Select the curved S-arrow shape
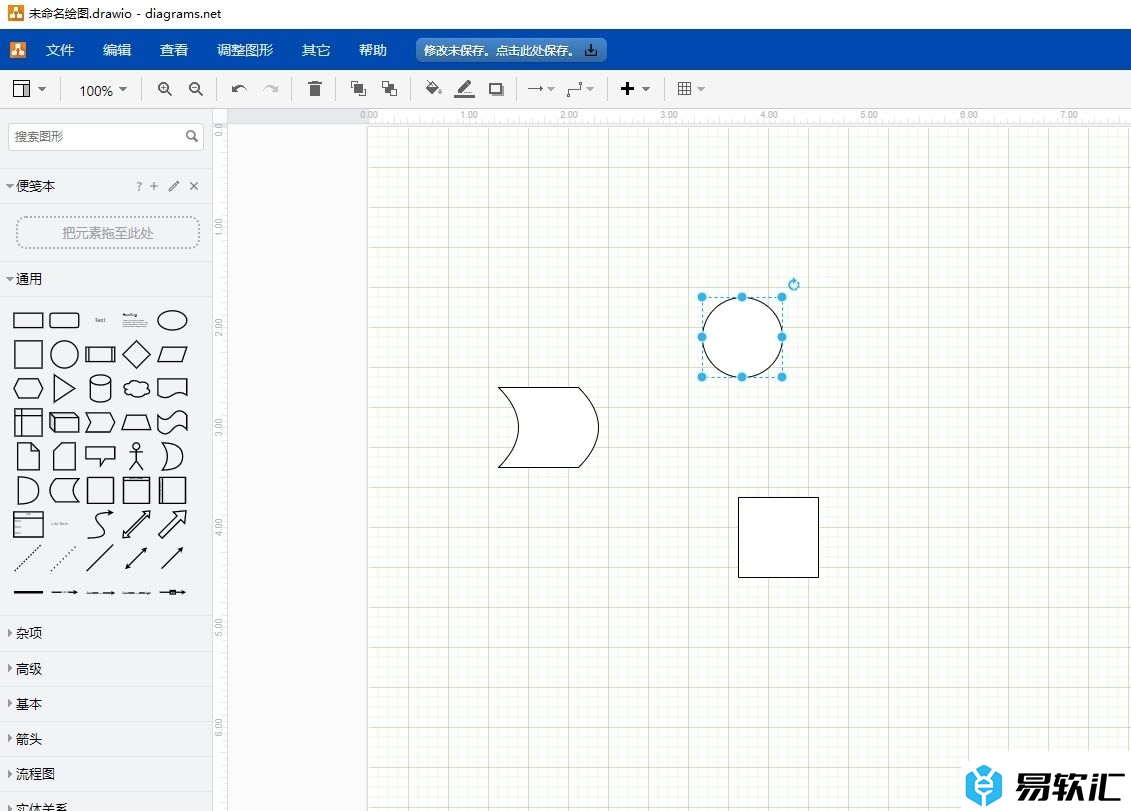The image size is (1131, 811). [100, 525]
